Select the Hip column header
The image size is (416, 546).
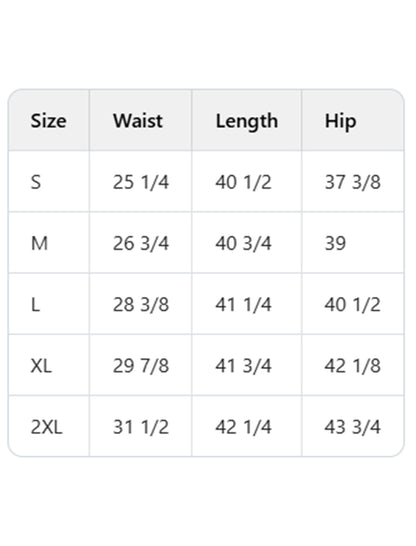click(x=340, y=122)
